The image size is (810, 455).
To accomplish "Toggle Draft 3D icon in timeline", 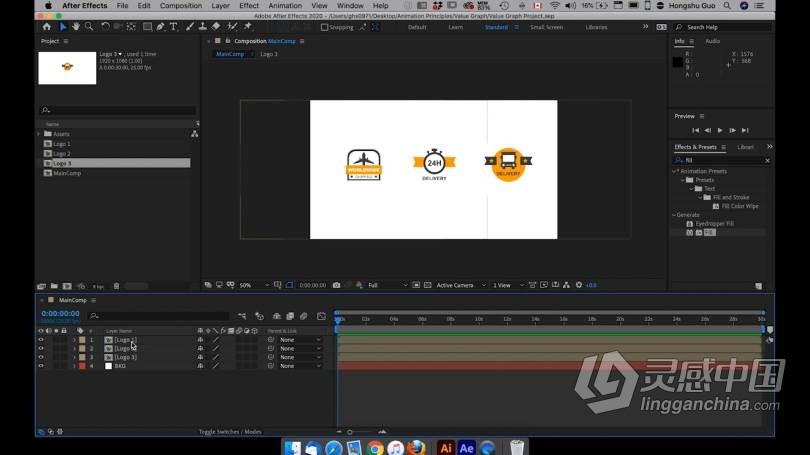I will (259, 316).
